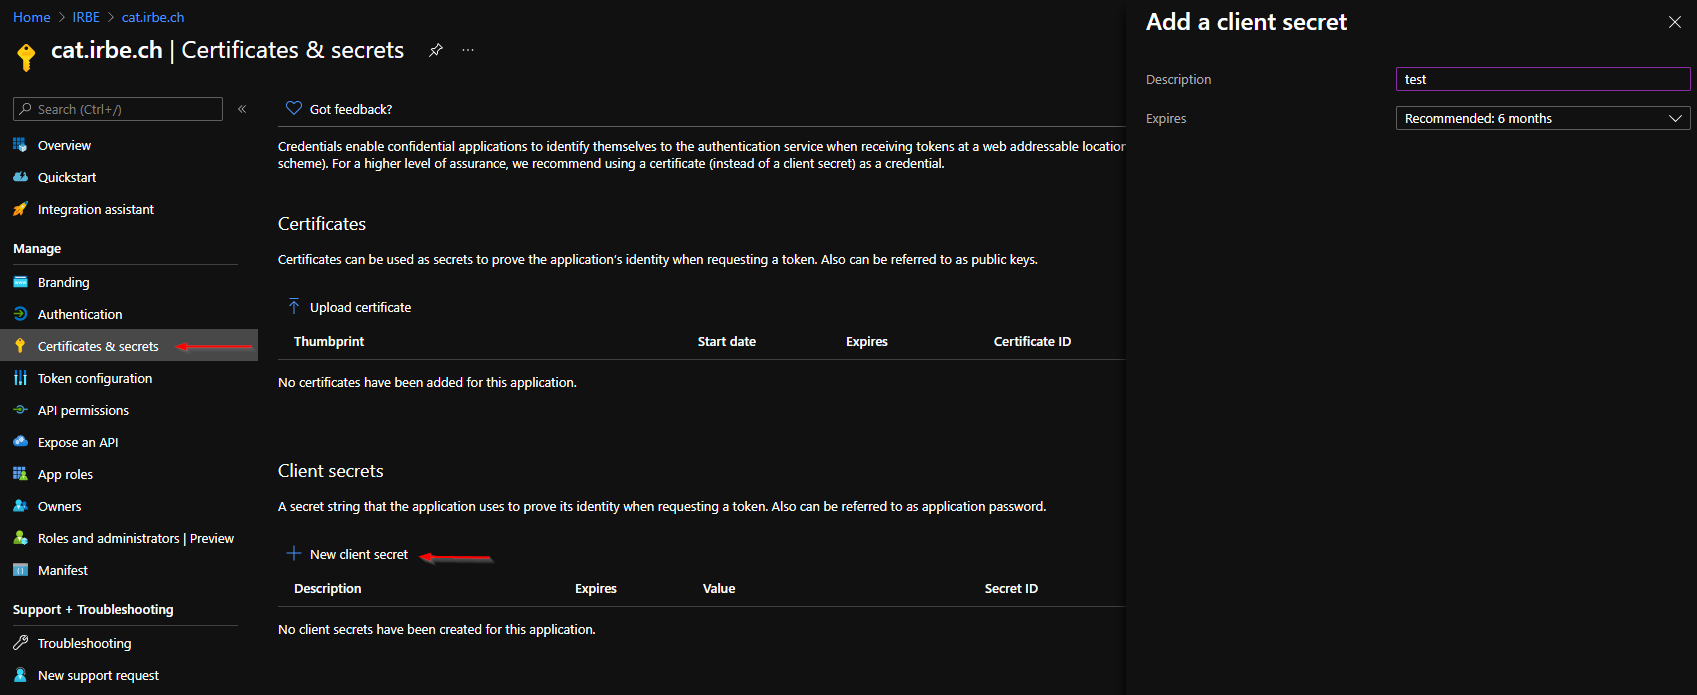Image resolution: width=1697 pixels, height=695 pixels.
Task: Click the API permissions icon
Action: (x=20, y=410)
